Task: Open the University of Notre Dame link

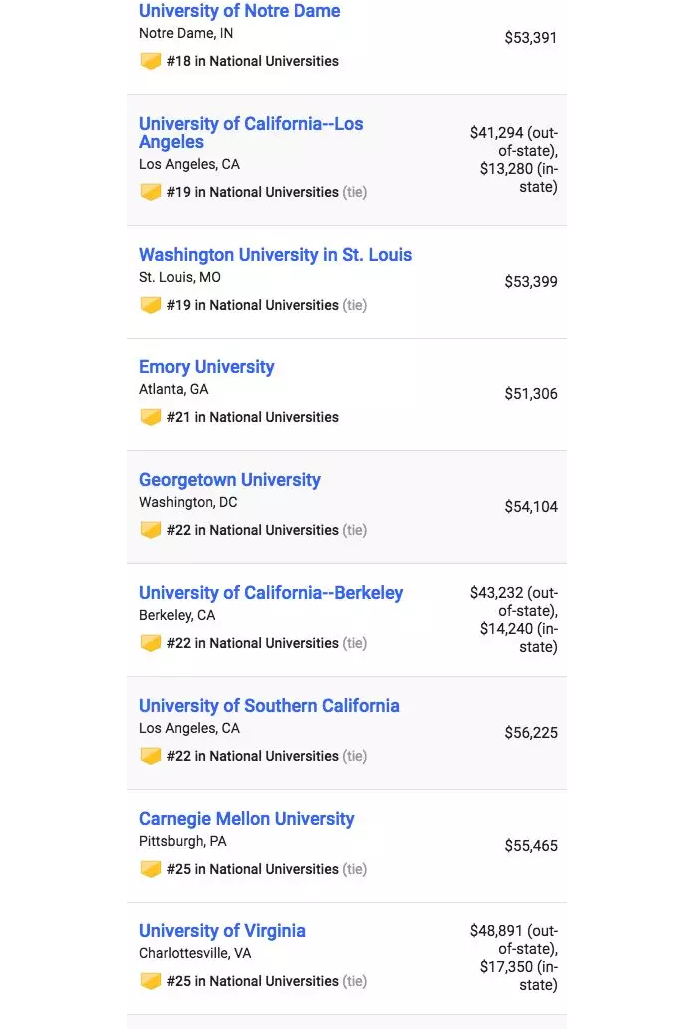Action: 239,11
